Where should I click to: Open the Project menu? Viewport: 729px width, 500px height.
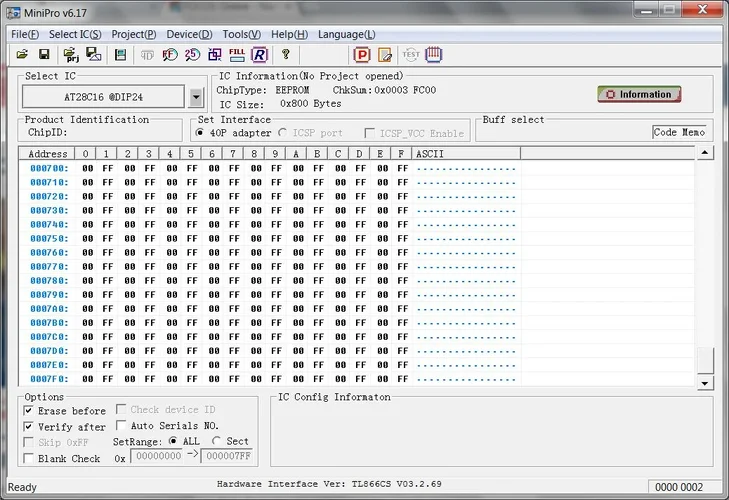point(134,34)
